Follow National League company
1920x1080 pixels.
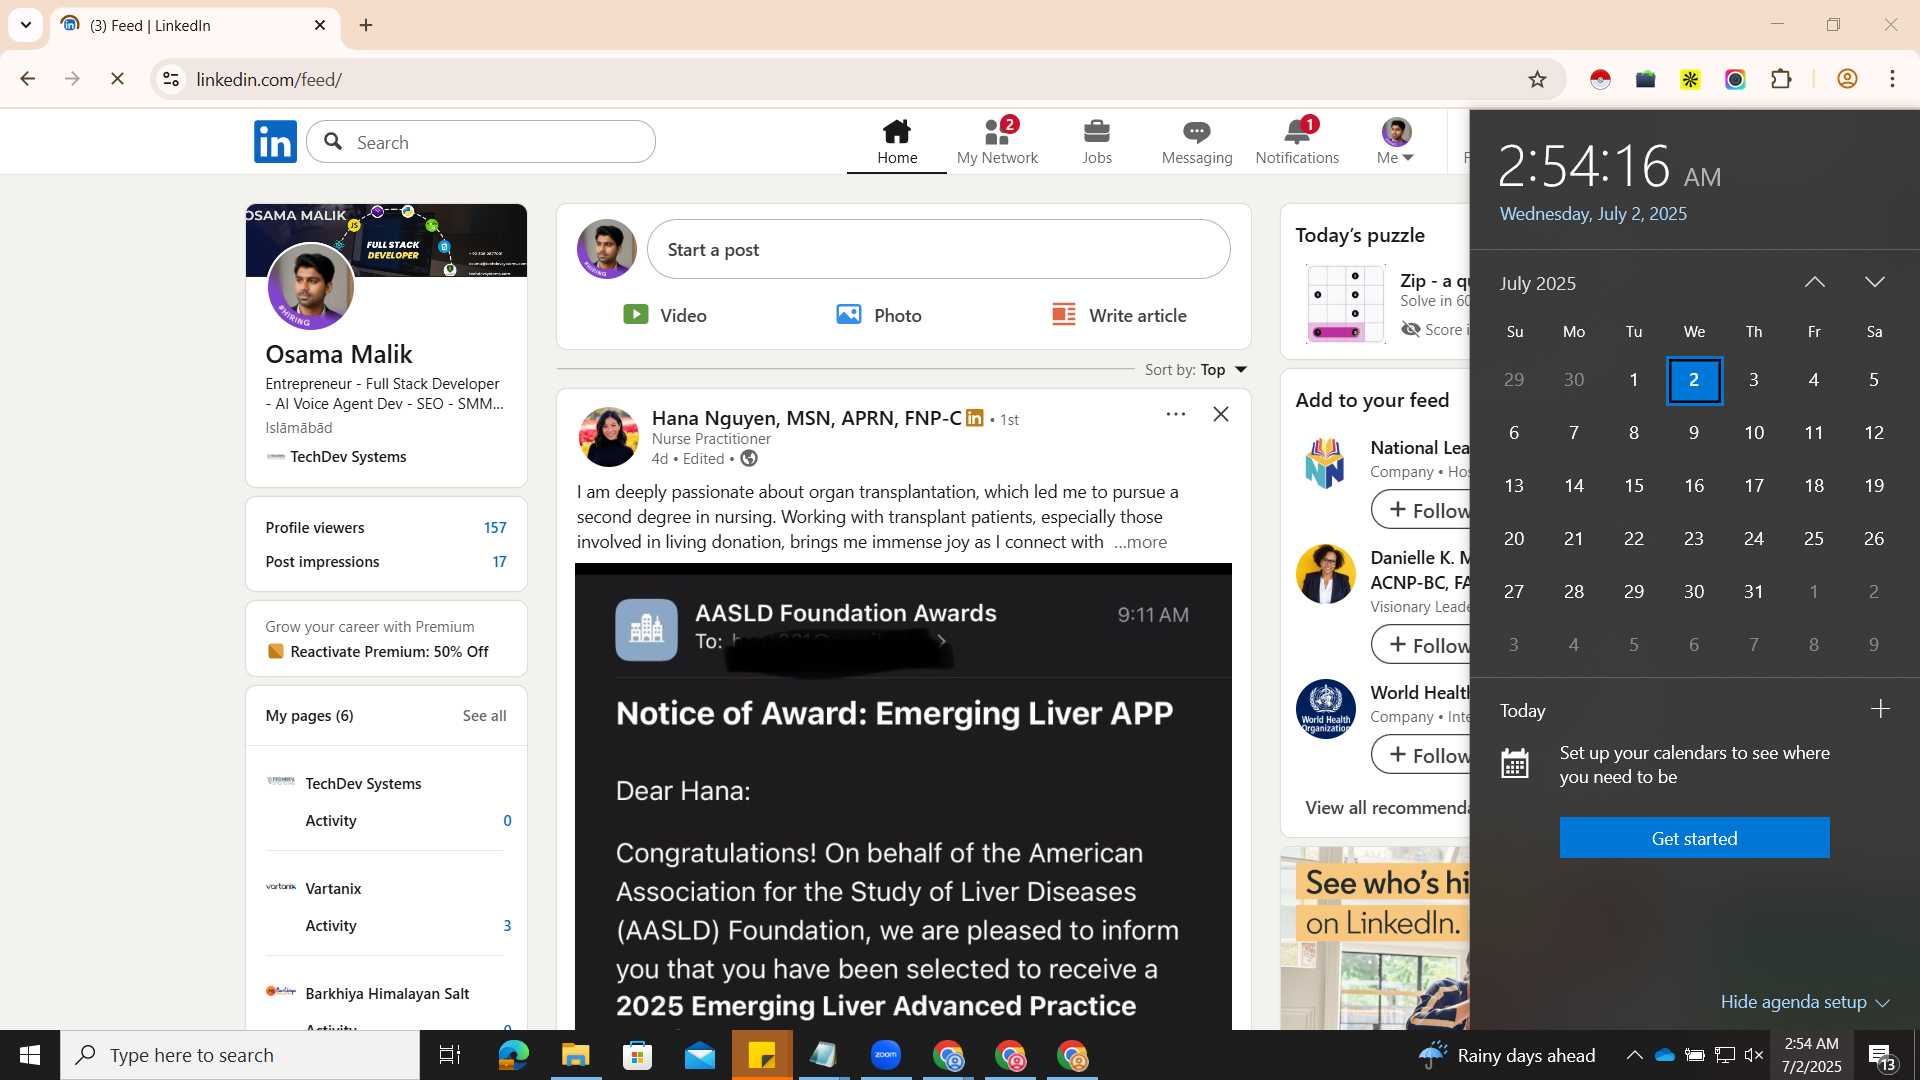click(1421, 510)
